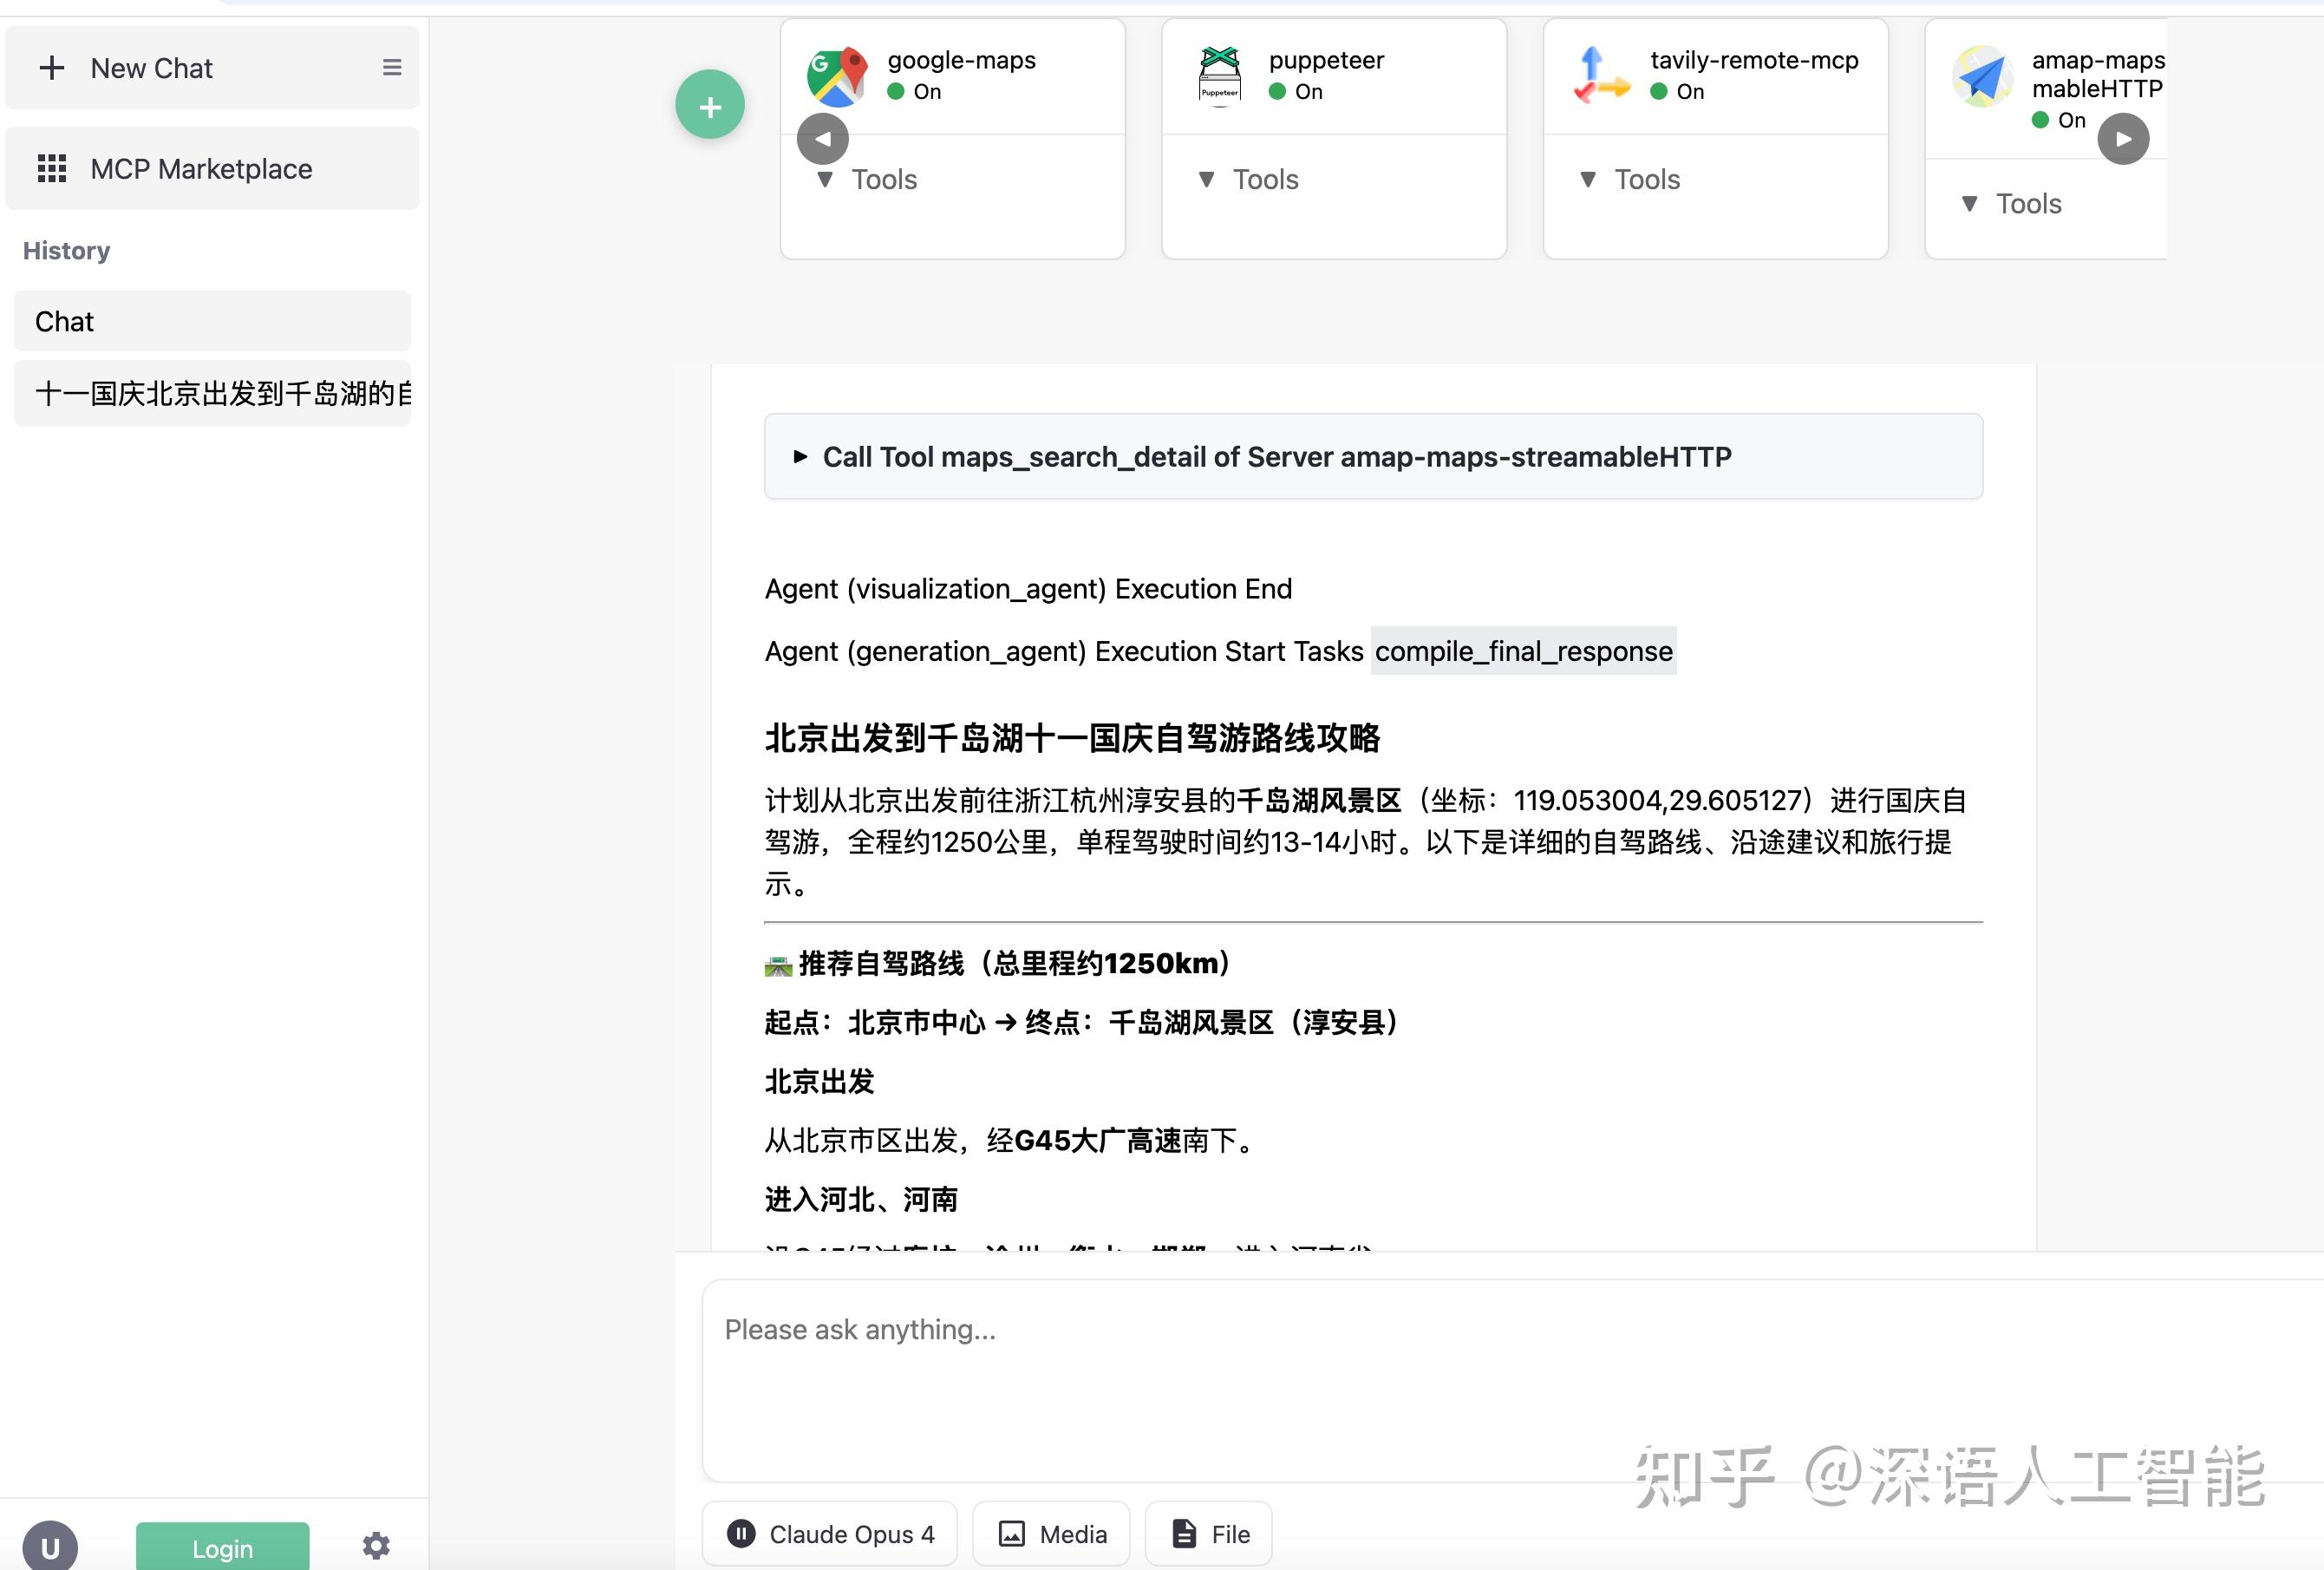2324x1570 pixels.
Task: Select the puppeteer server icon
Action: [x=1219, y=74]
